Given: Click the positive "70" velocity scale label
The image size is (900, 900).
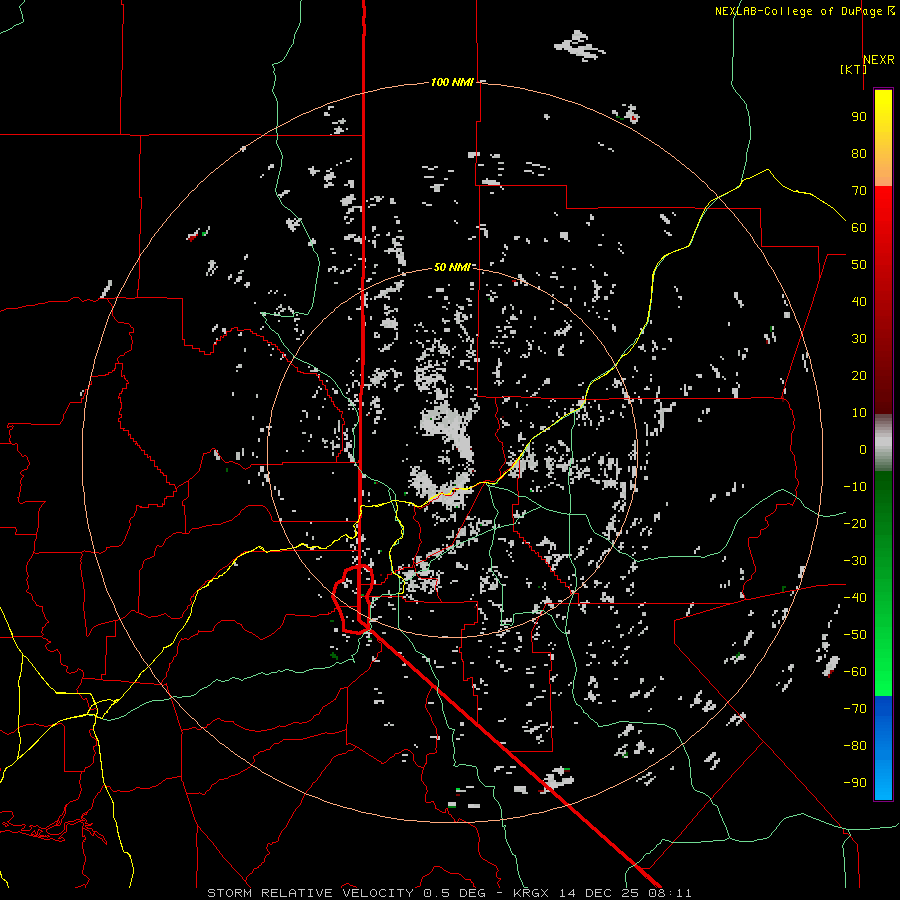Looking at the screenshot, I should (x=859, y=191).
